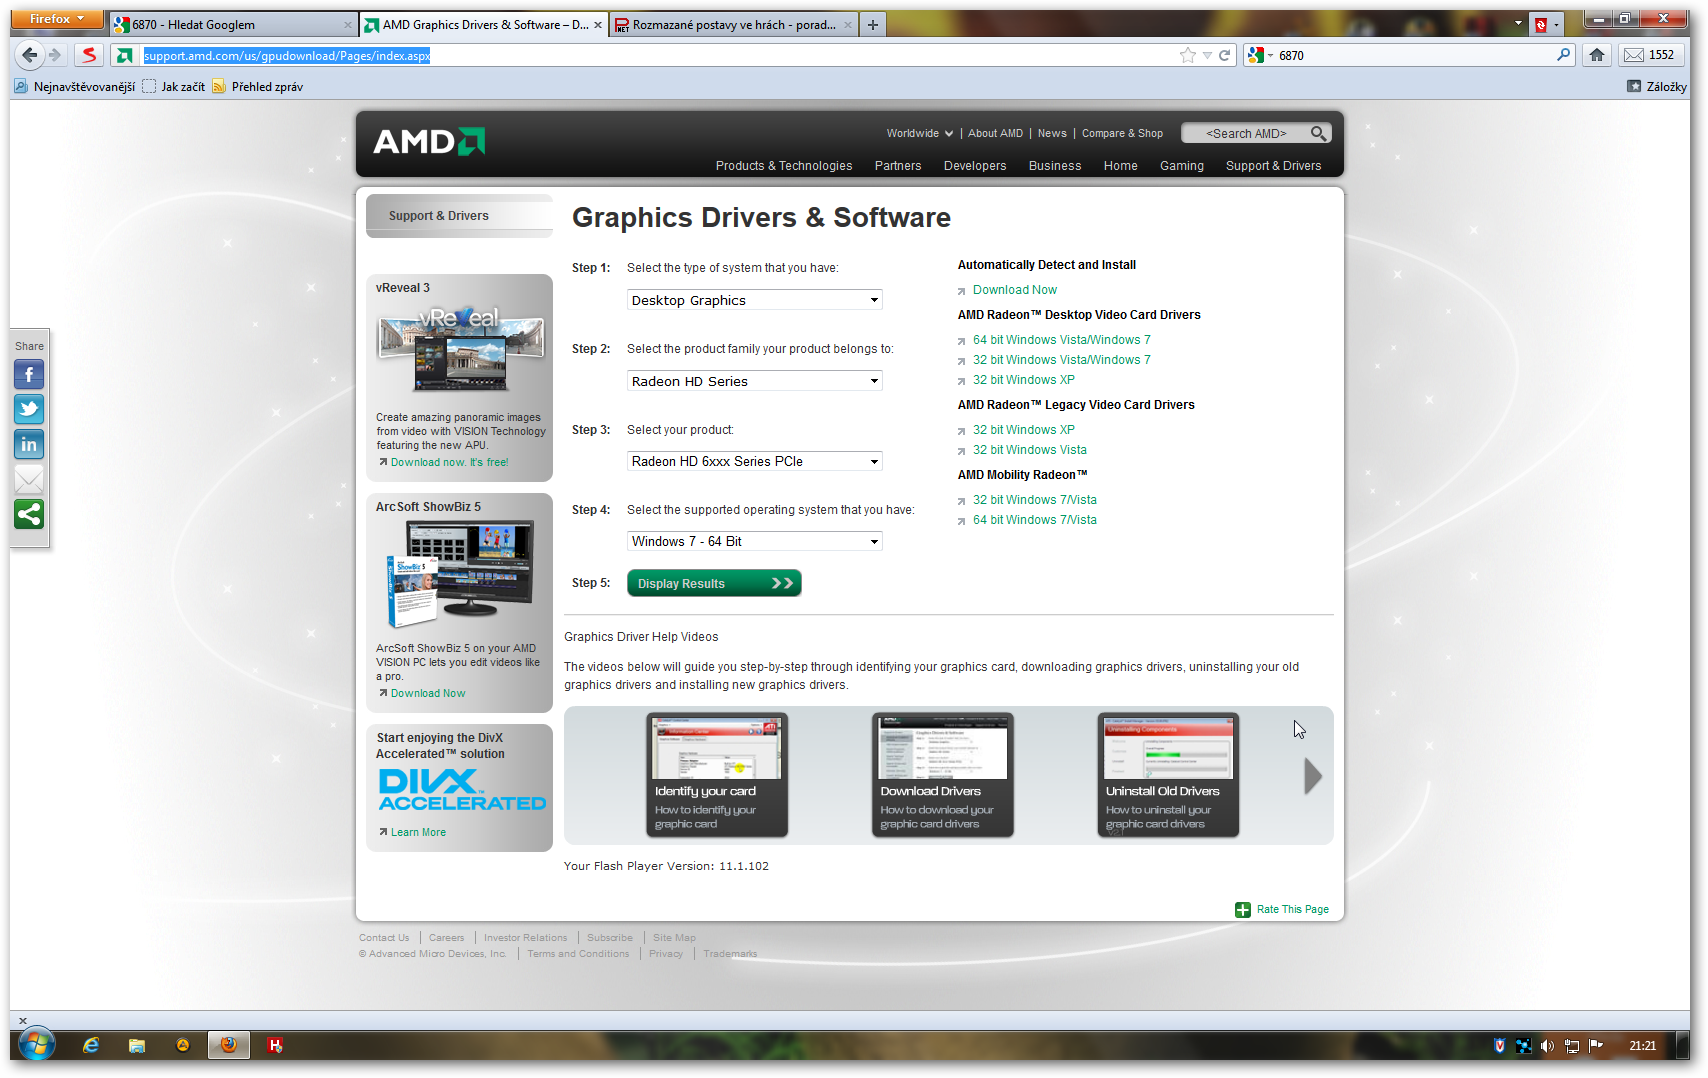Image resolution: width=1708 pixels, height=1078 pixels.
Task: Bookmark page with star icon
Action: tap(1187, 55)
